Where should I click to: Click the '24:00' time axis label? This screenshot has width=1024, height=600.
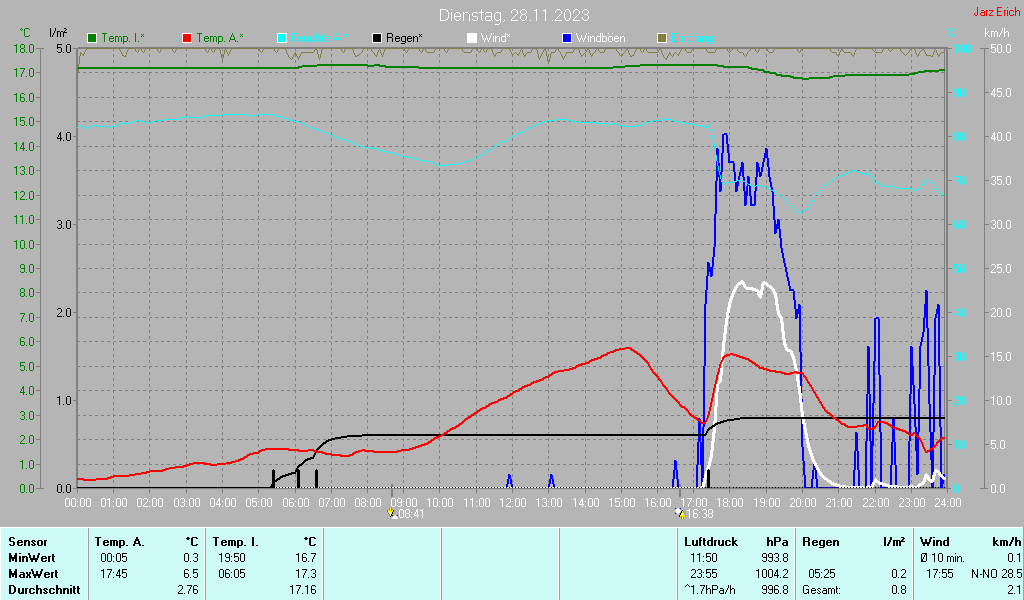pyautogui.click(x=948, y=503)
